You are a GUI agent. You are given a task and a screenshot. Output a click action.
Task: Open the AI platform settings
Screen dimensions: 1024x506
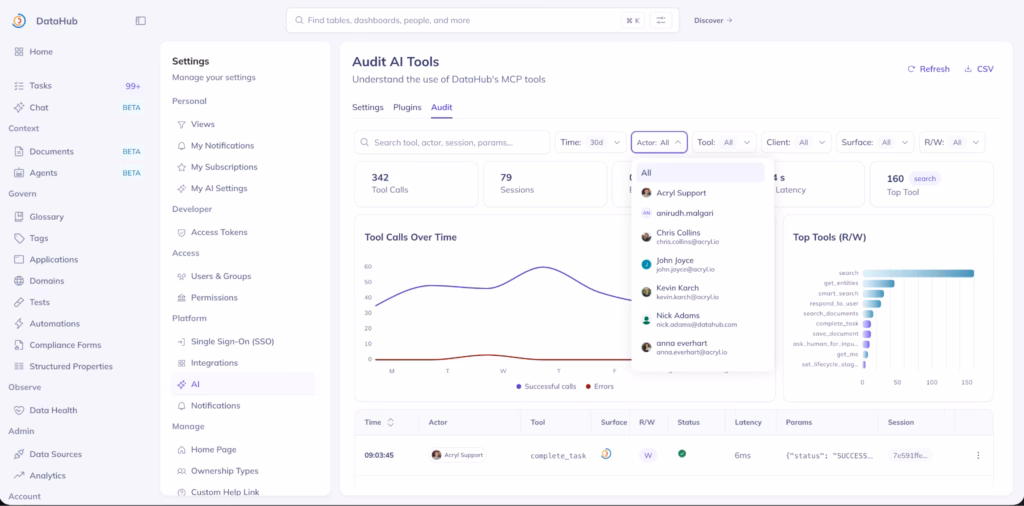click(x=243, y=385)
